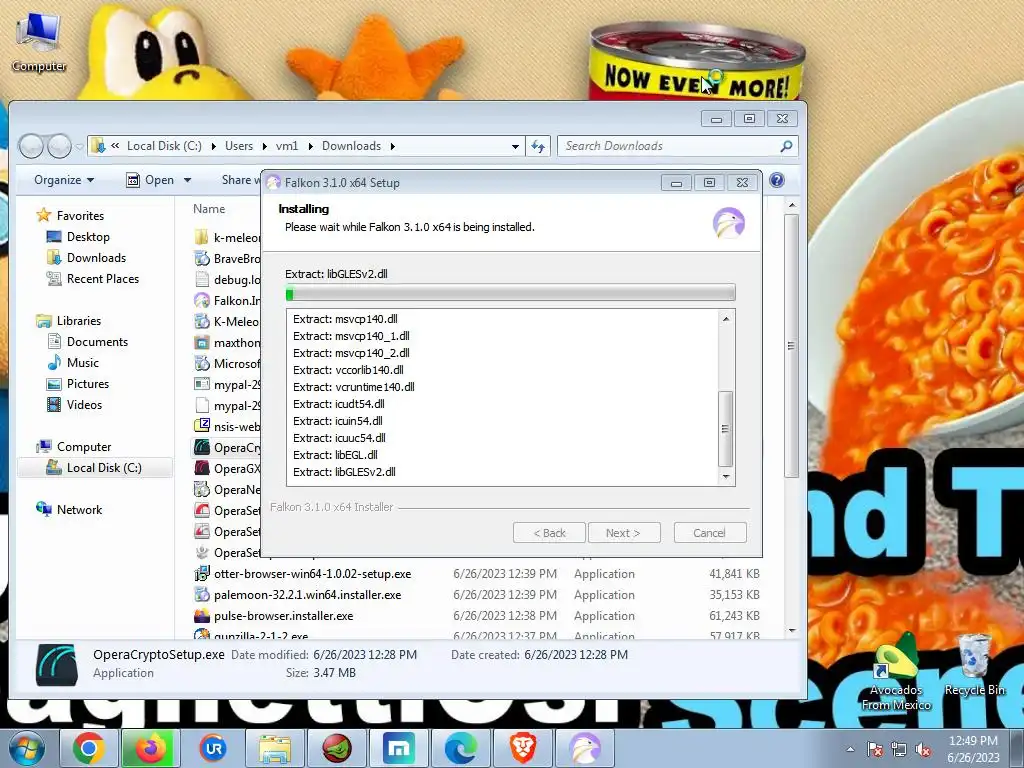Launch Maxthon from taskbar
This screenshot has height=768, width=1024.
[x=398, y=748]
